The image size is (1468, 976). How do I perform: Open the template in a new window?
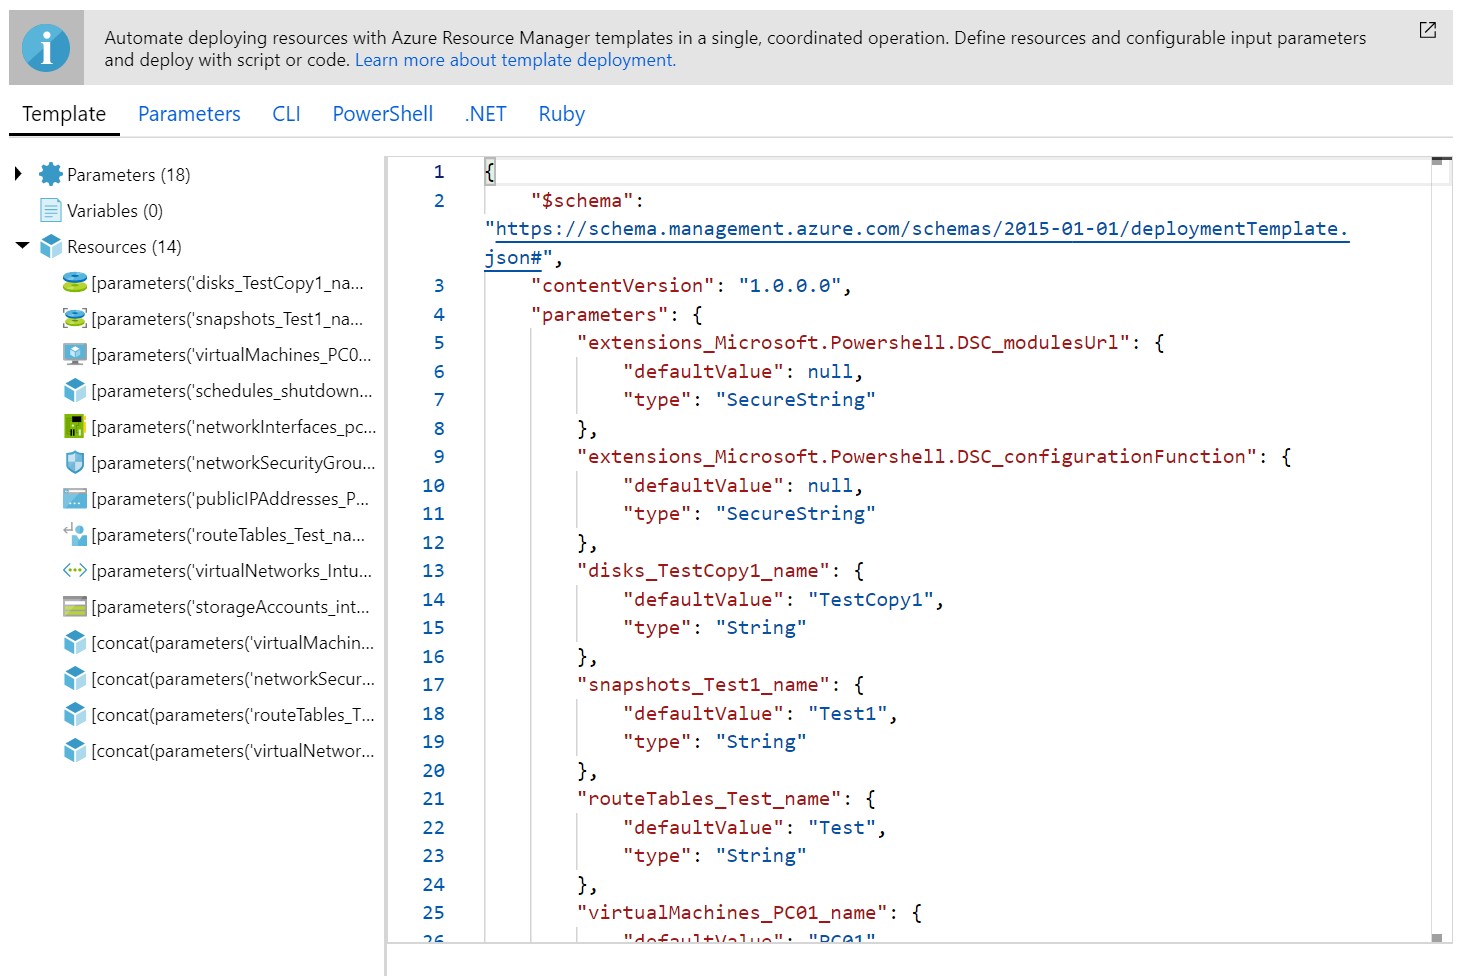coord(1427,31)
